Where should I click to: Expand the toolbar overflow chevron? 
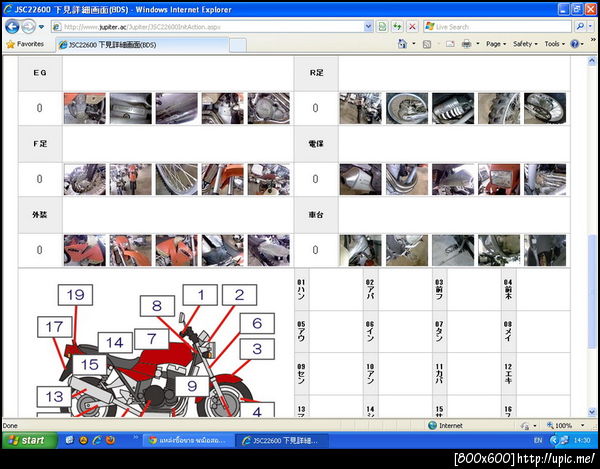593,39
